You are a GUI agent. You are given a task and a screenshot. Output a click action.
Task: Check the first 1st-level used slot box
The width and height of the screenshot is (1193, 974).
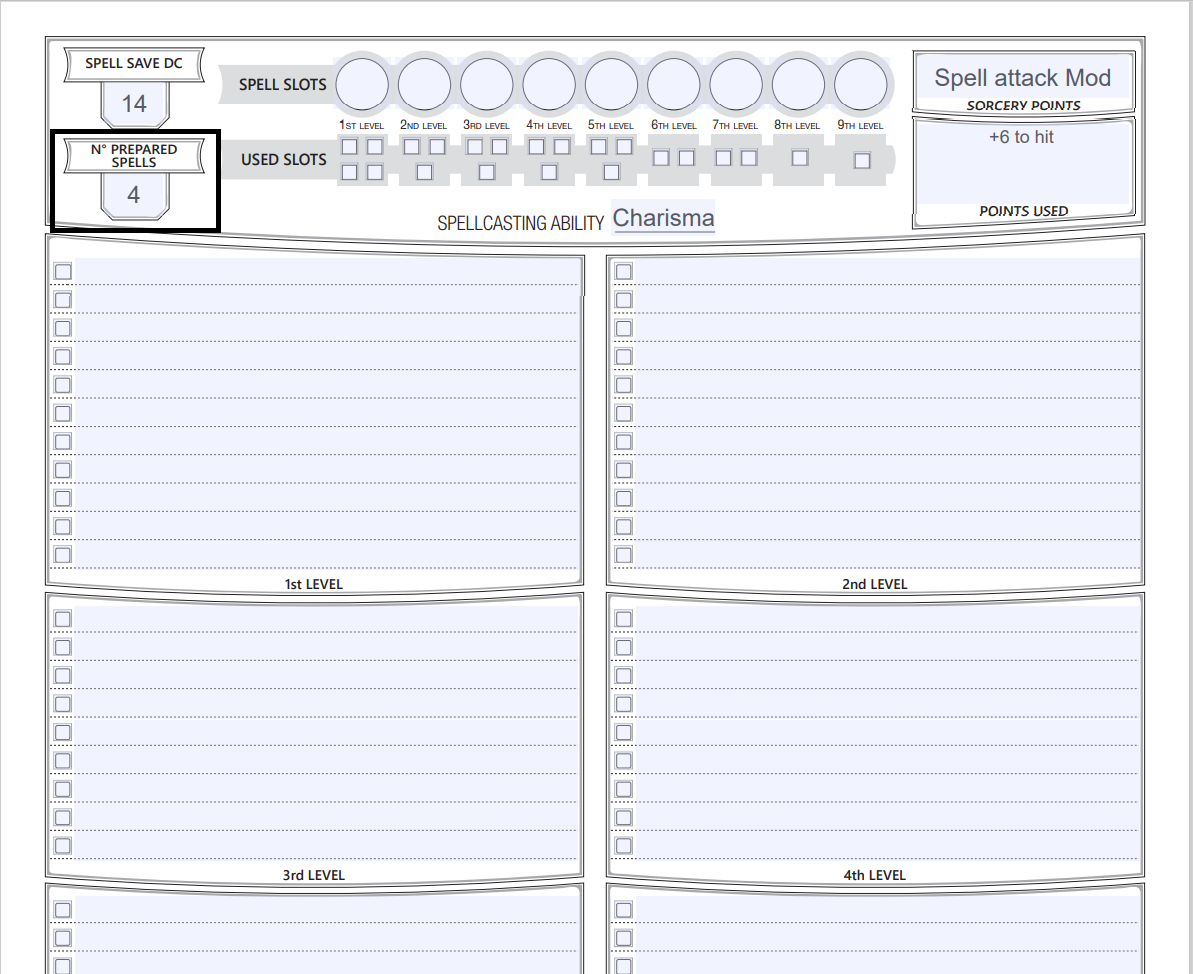pyautogui.click(x=349, y=145)
